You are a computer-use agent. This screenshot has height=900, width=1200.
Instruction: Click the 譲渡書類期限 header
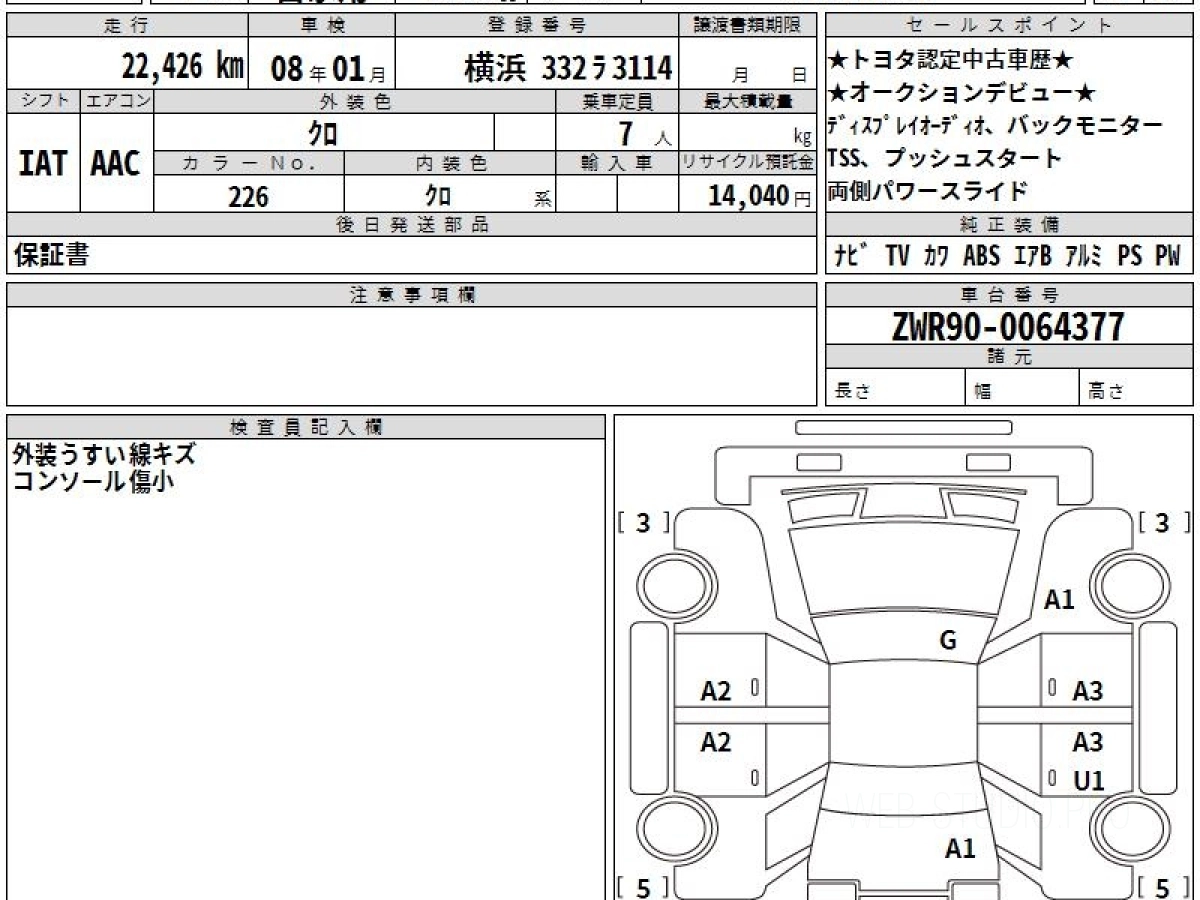[x=748, y=26]
